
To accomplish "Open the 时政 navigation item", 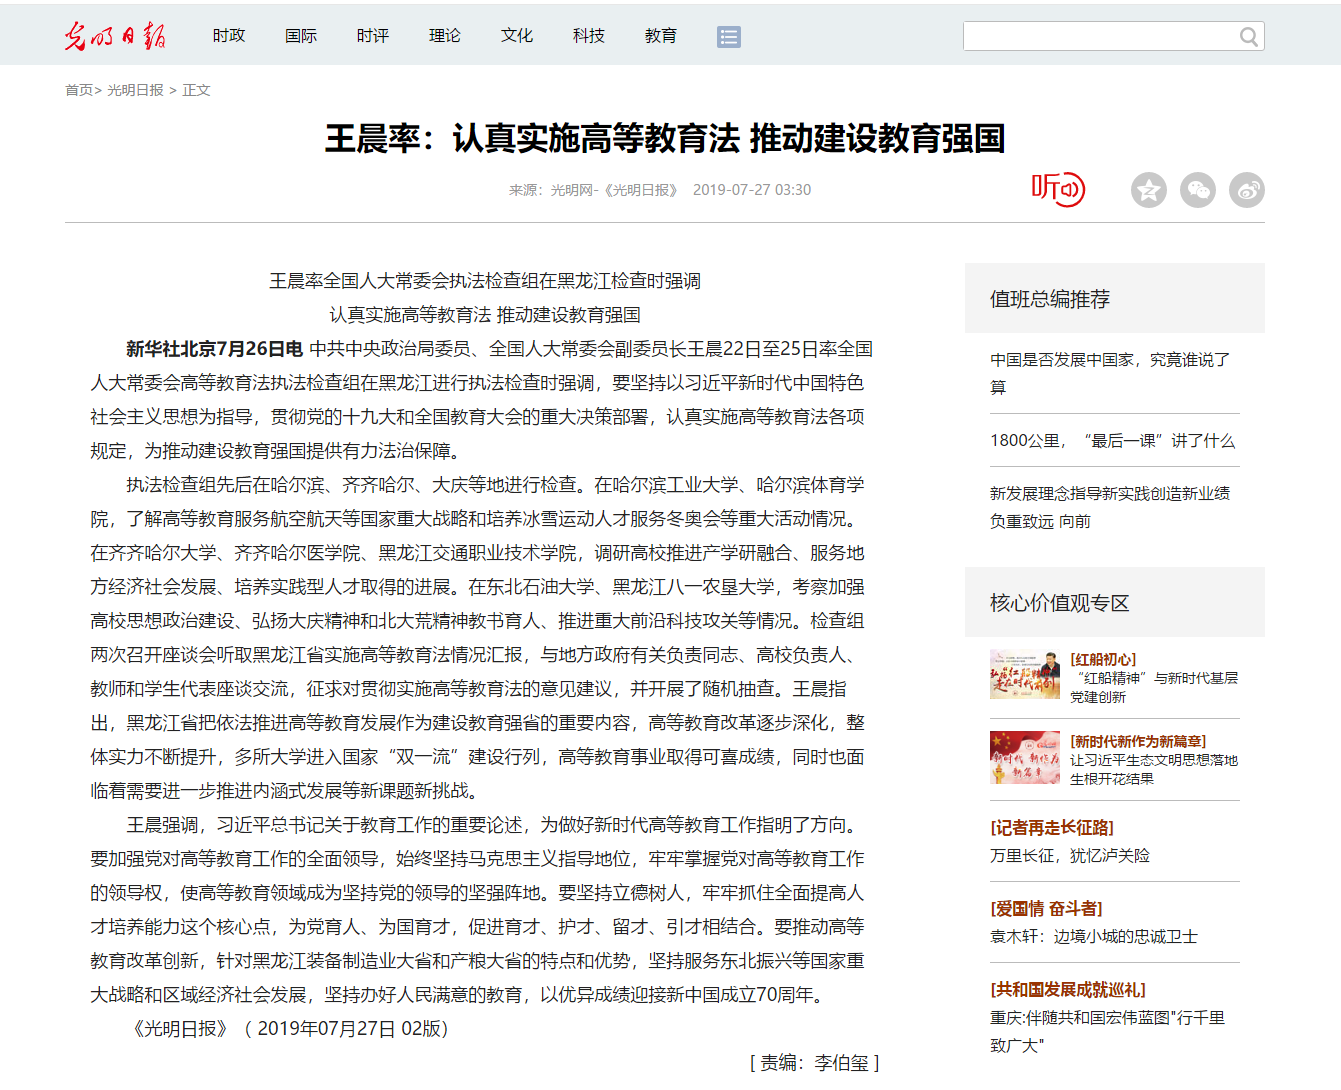I will point(229,36).
